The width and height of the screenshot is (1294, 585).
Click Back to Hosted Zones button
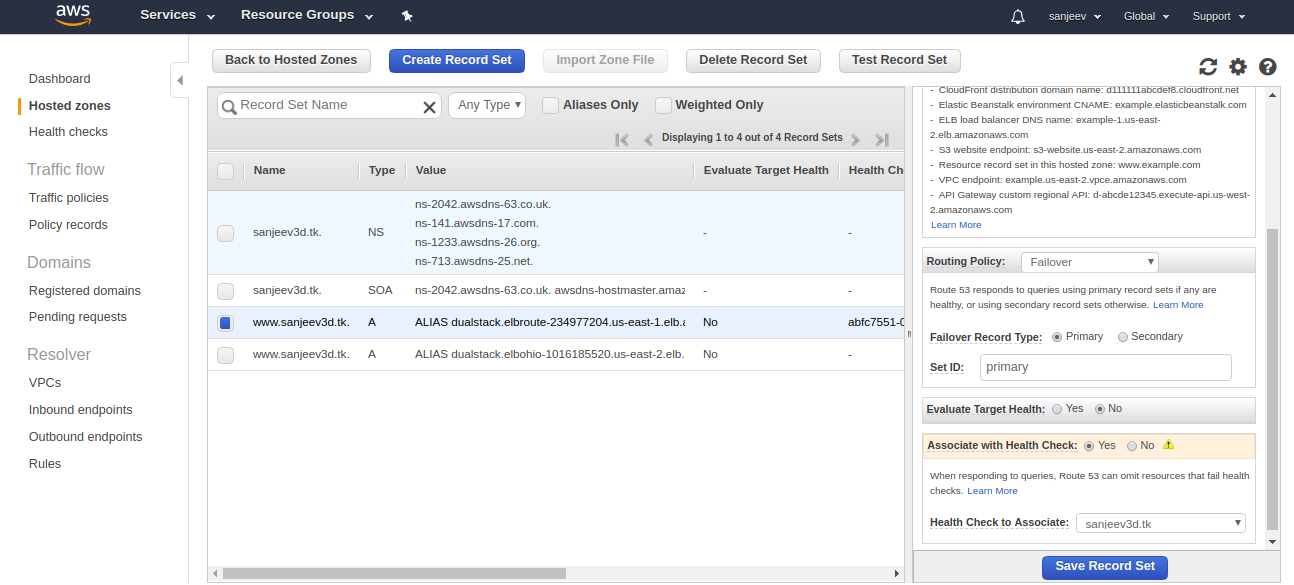pos(291,60)
